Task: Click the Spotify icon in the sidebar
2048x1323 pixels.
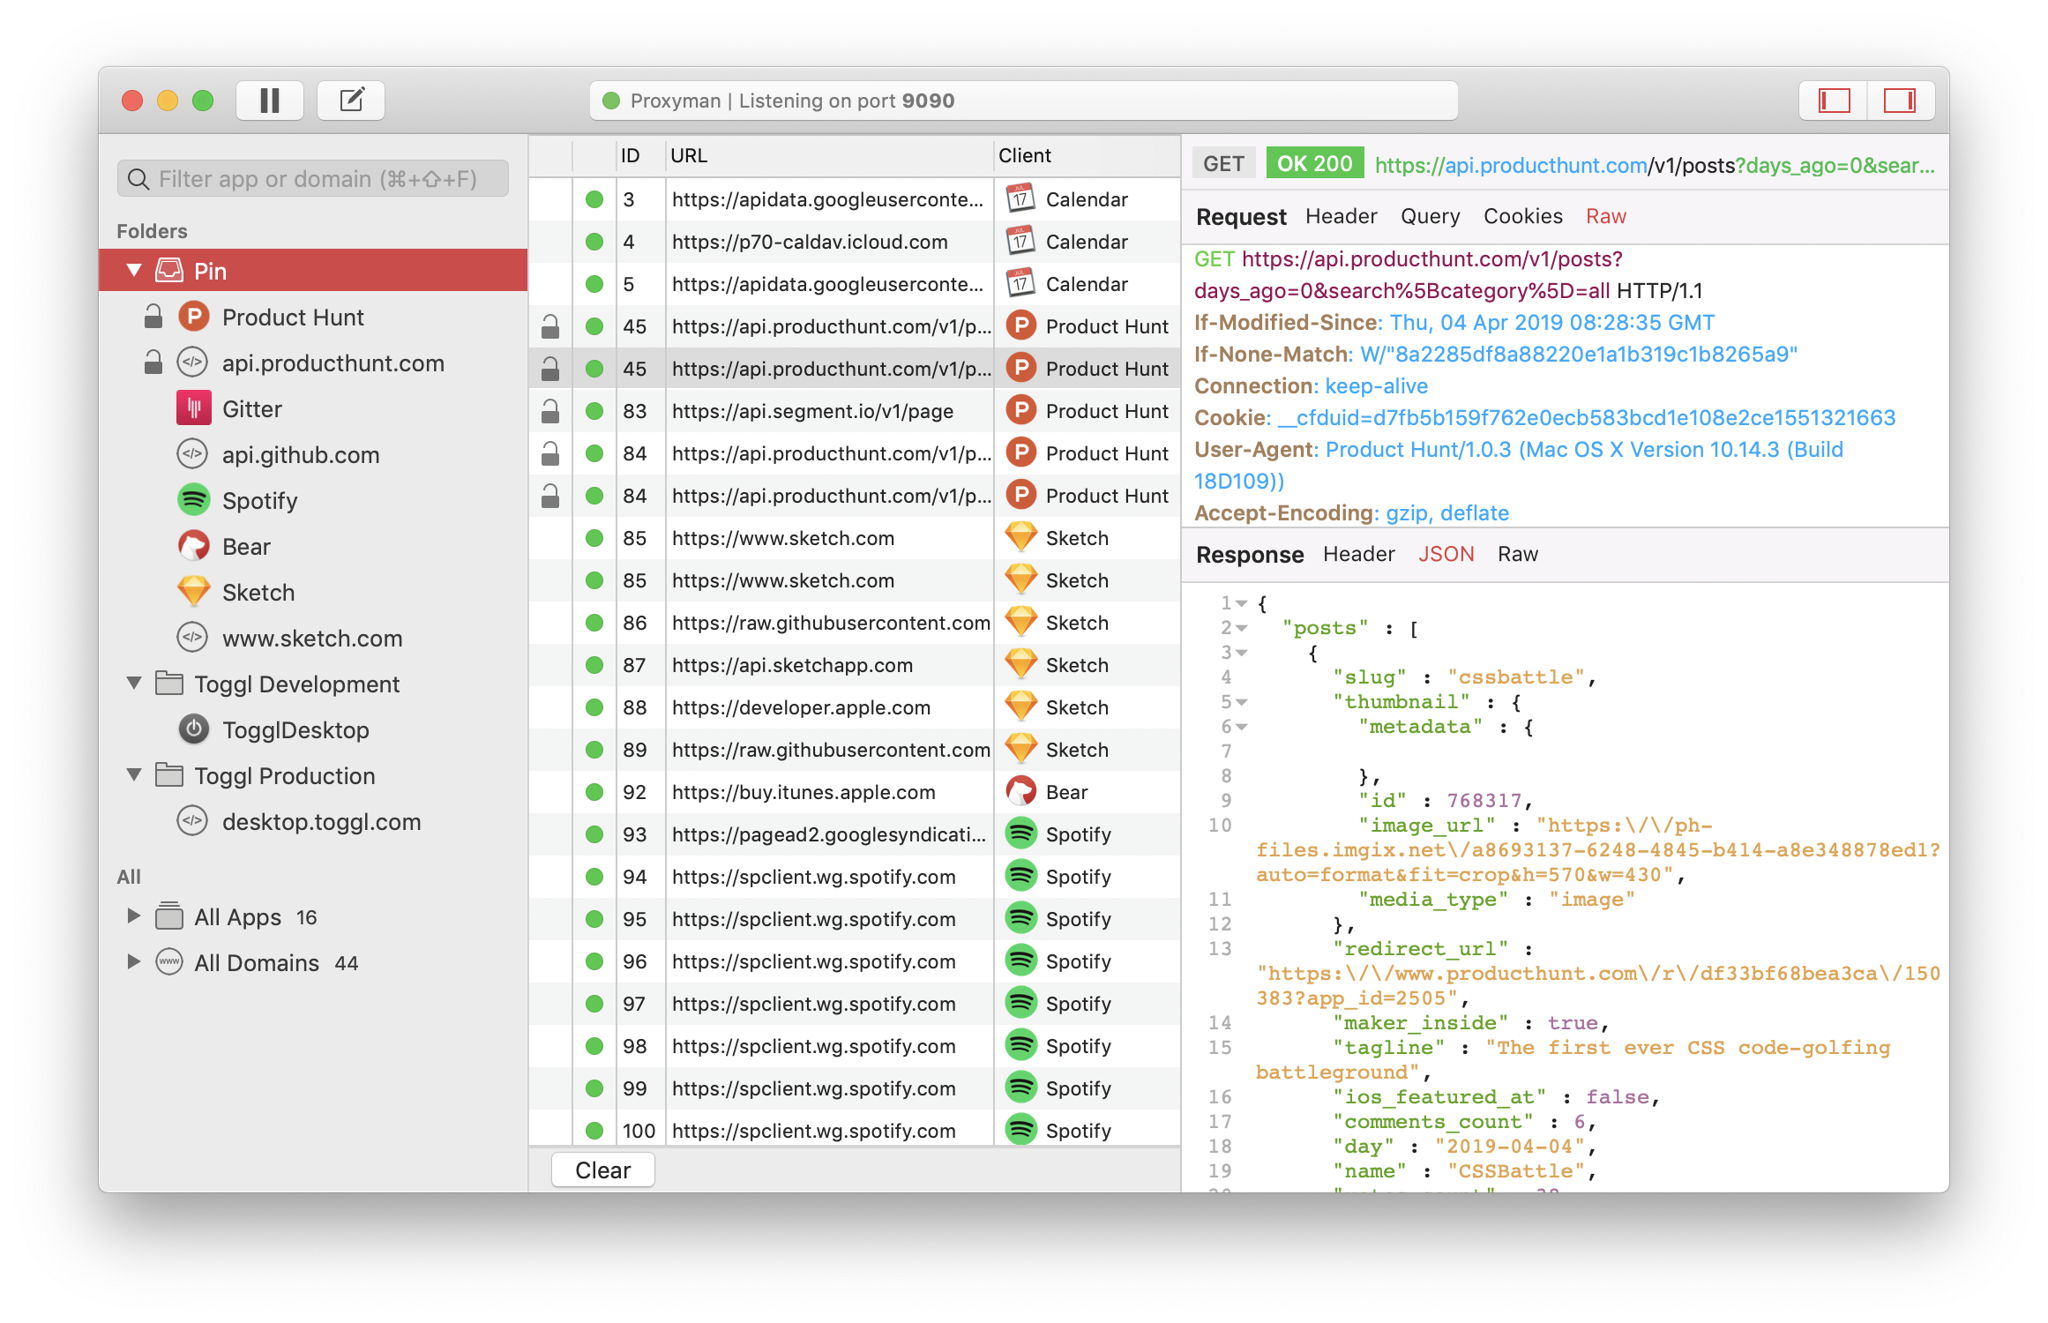Action: pos(193,500)
